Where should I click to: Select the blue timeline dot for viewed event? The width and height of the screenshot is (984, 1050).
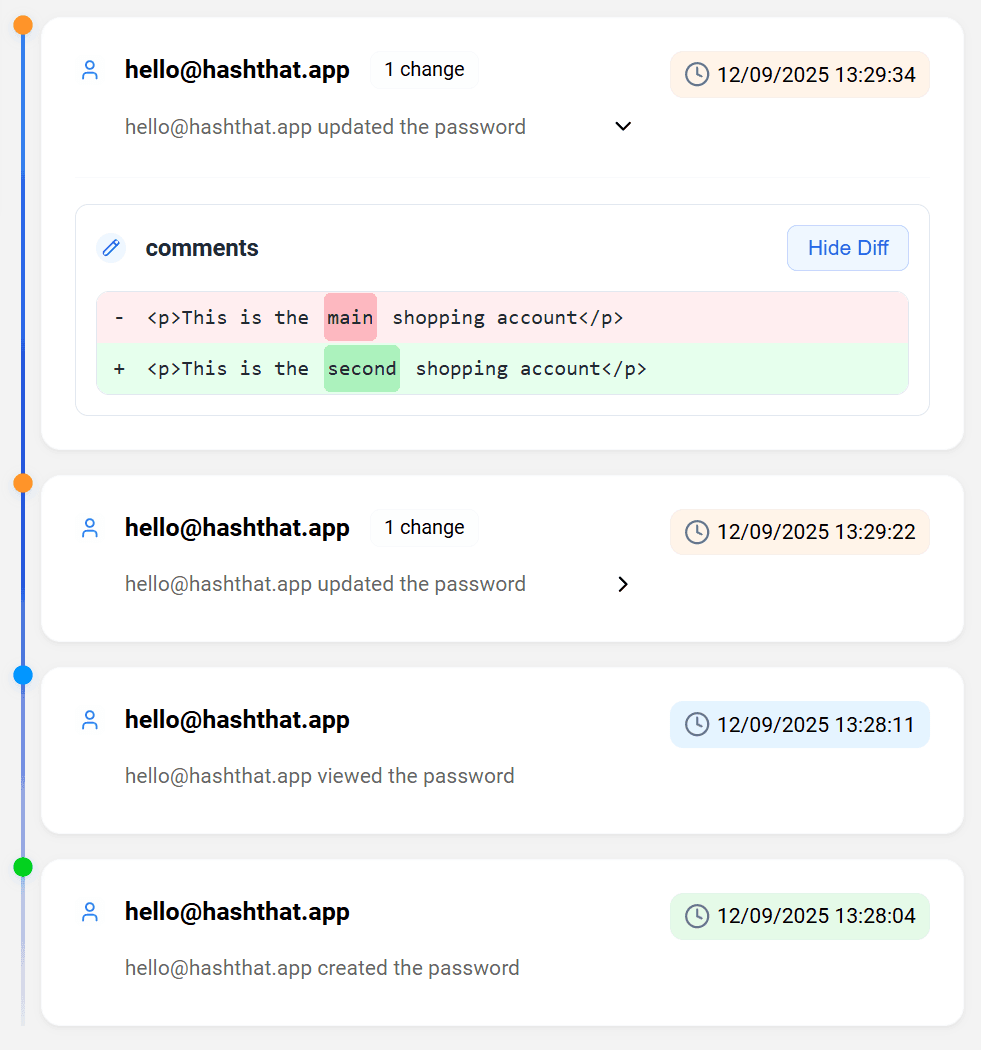tap(23, 675)
